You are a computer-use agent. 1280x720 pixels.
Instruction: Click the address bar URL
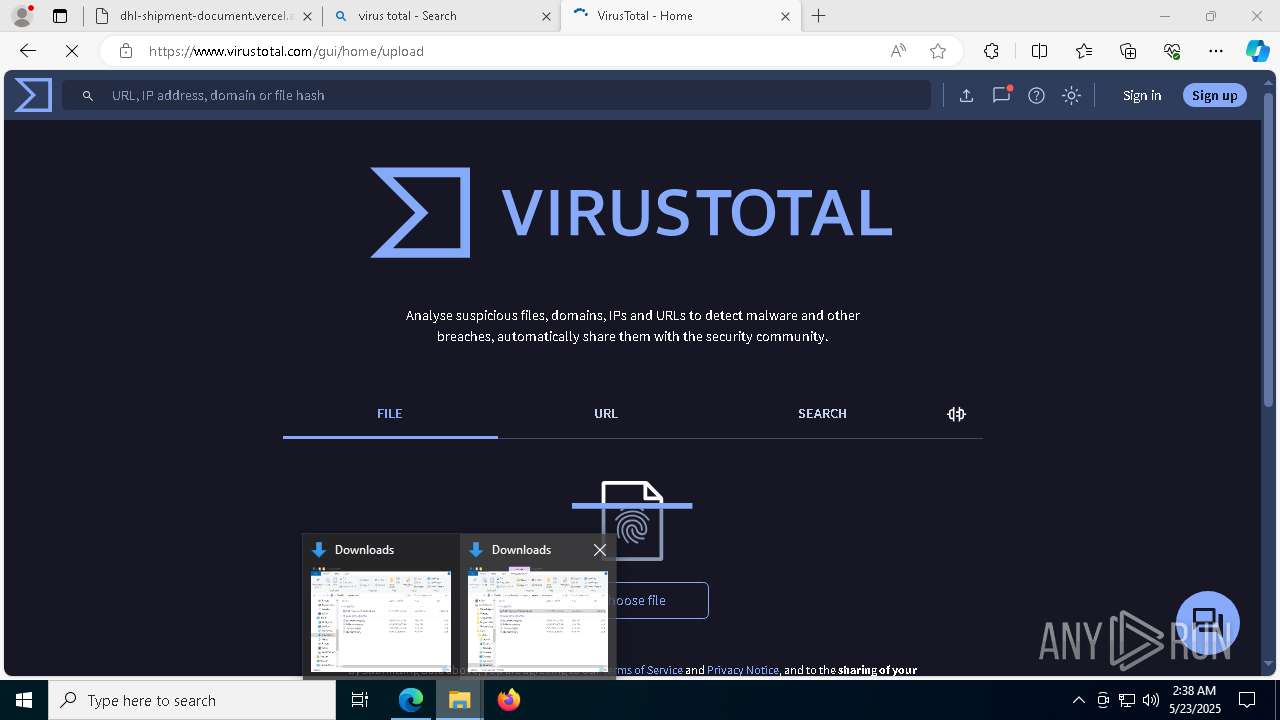[286, 51]
